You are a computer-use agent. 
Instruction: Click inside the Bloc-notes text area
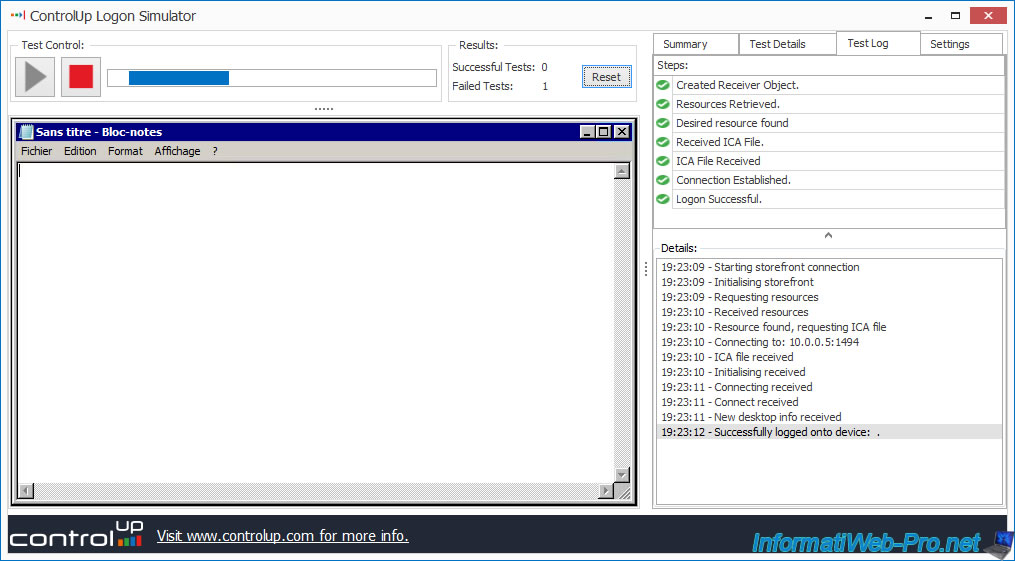point(315,322)
